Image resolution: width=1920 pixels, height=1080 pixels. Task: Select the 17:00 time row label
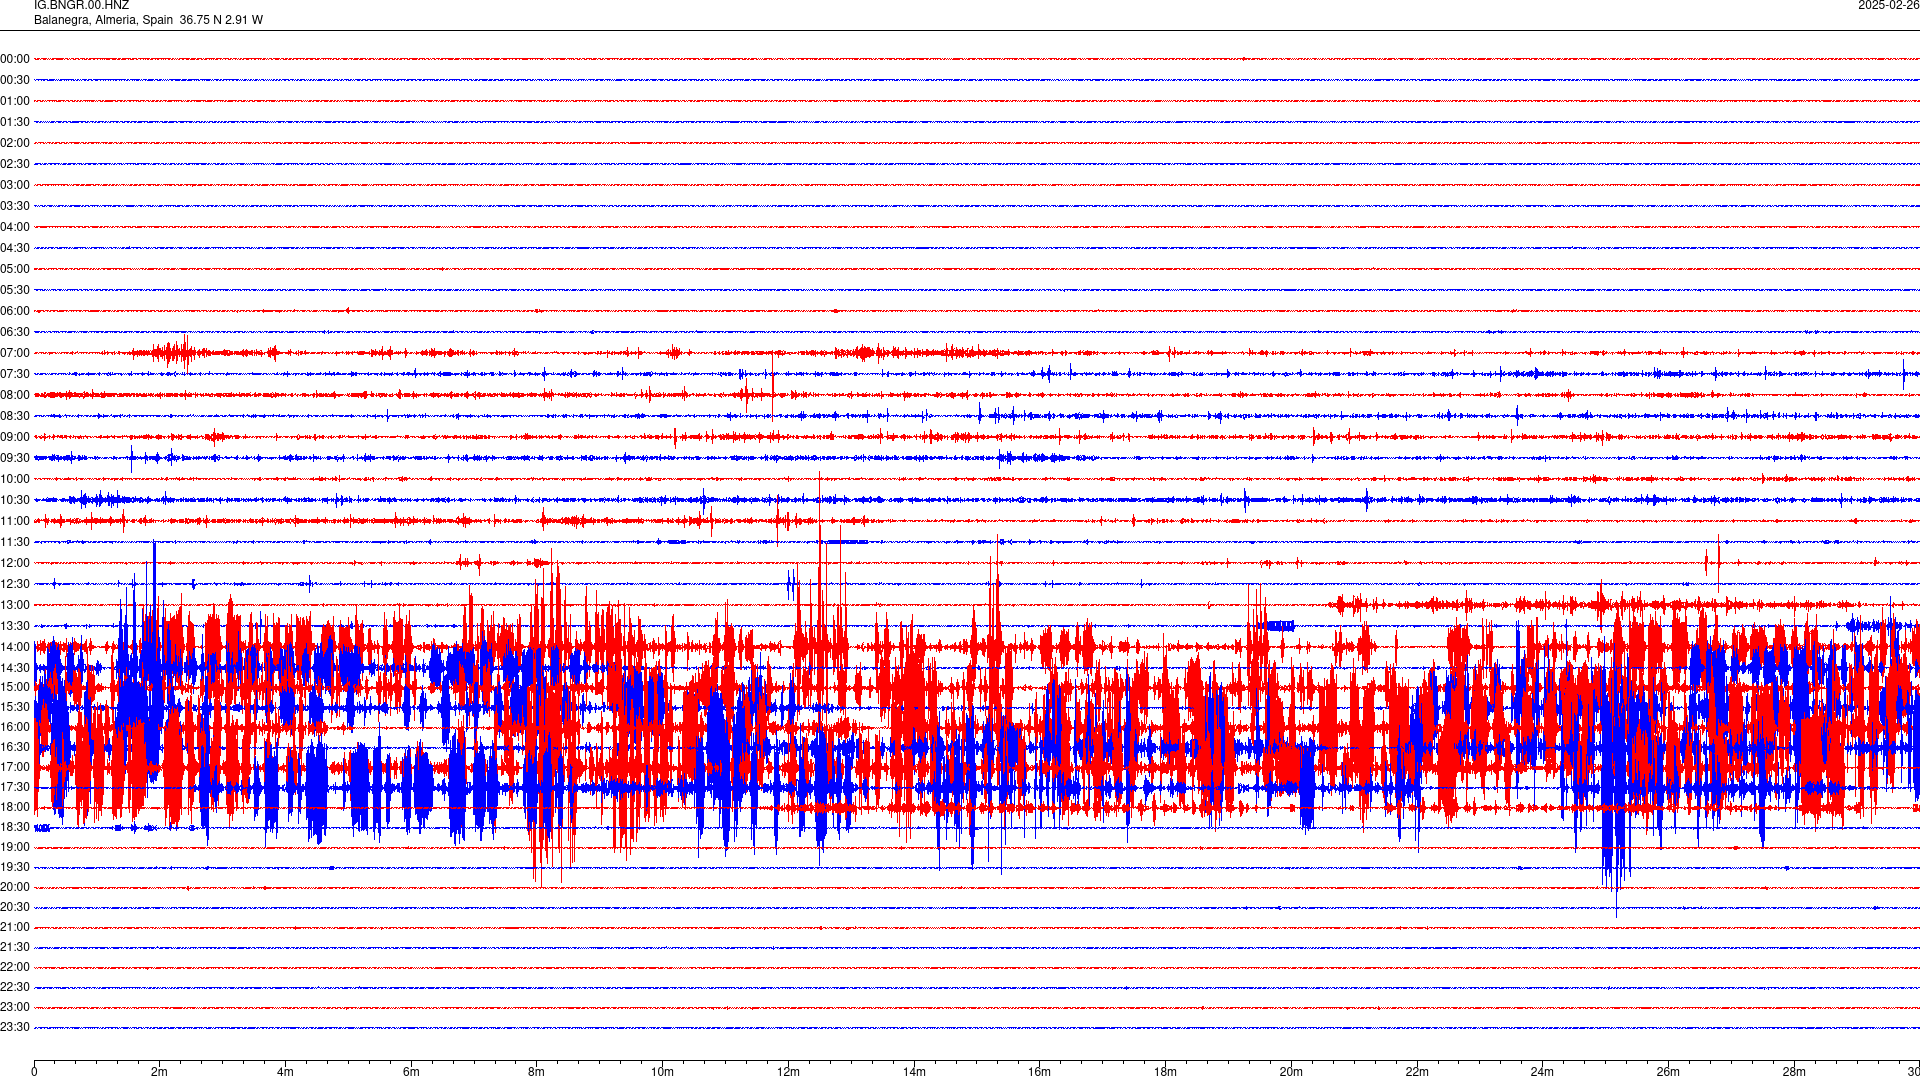click(15, 767)
